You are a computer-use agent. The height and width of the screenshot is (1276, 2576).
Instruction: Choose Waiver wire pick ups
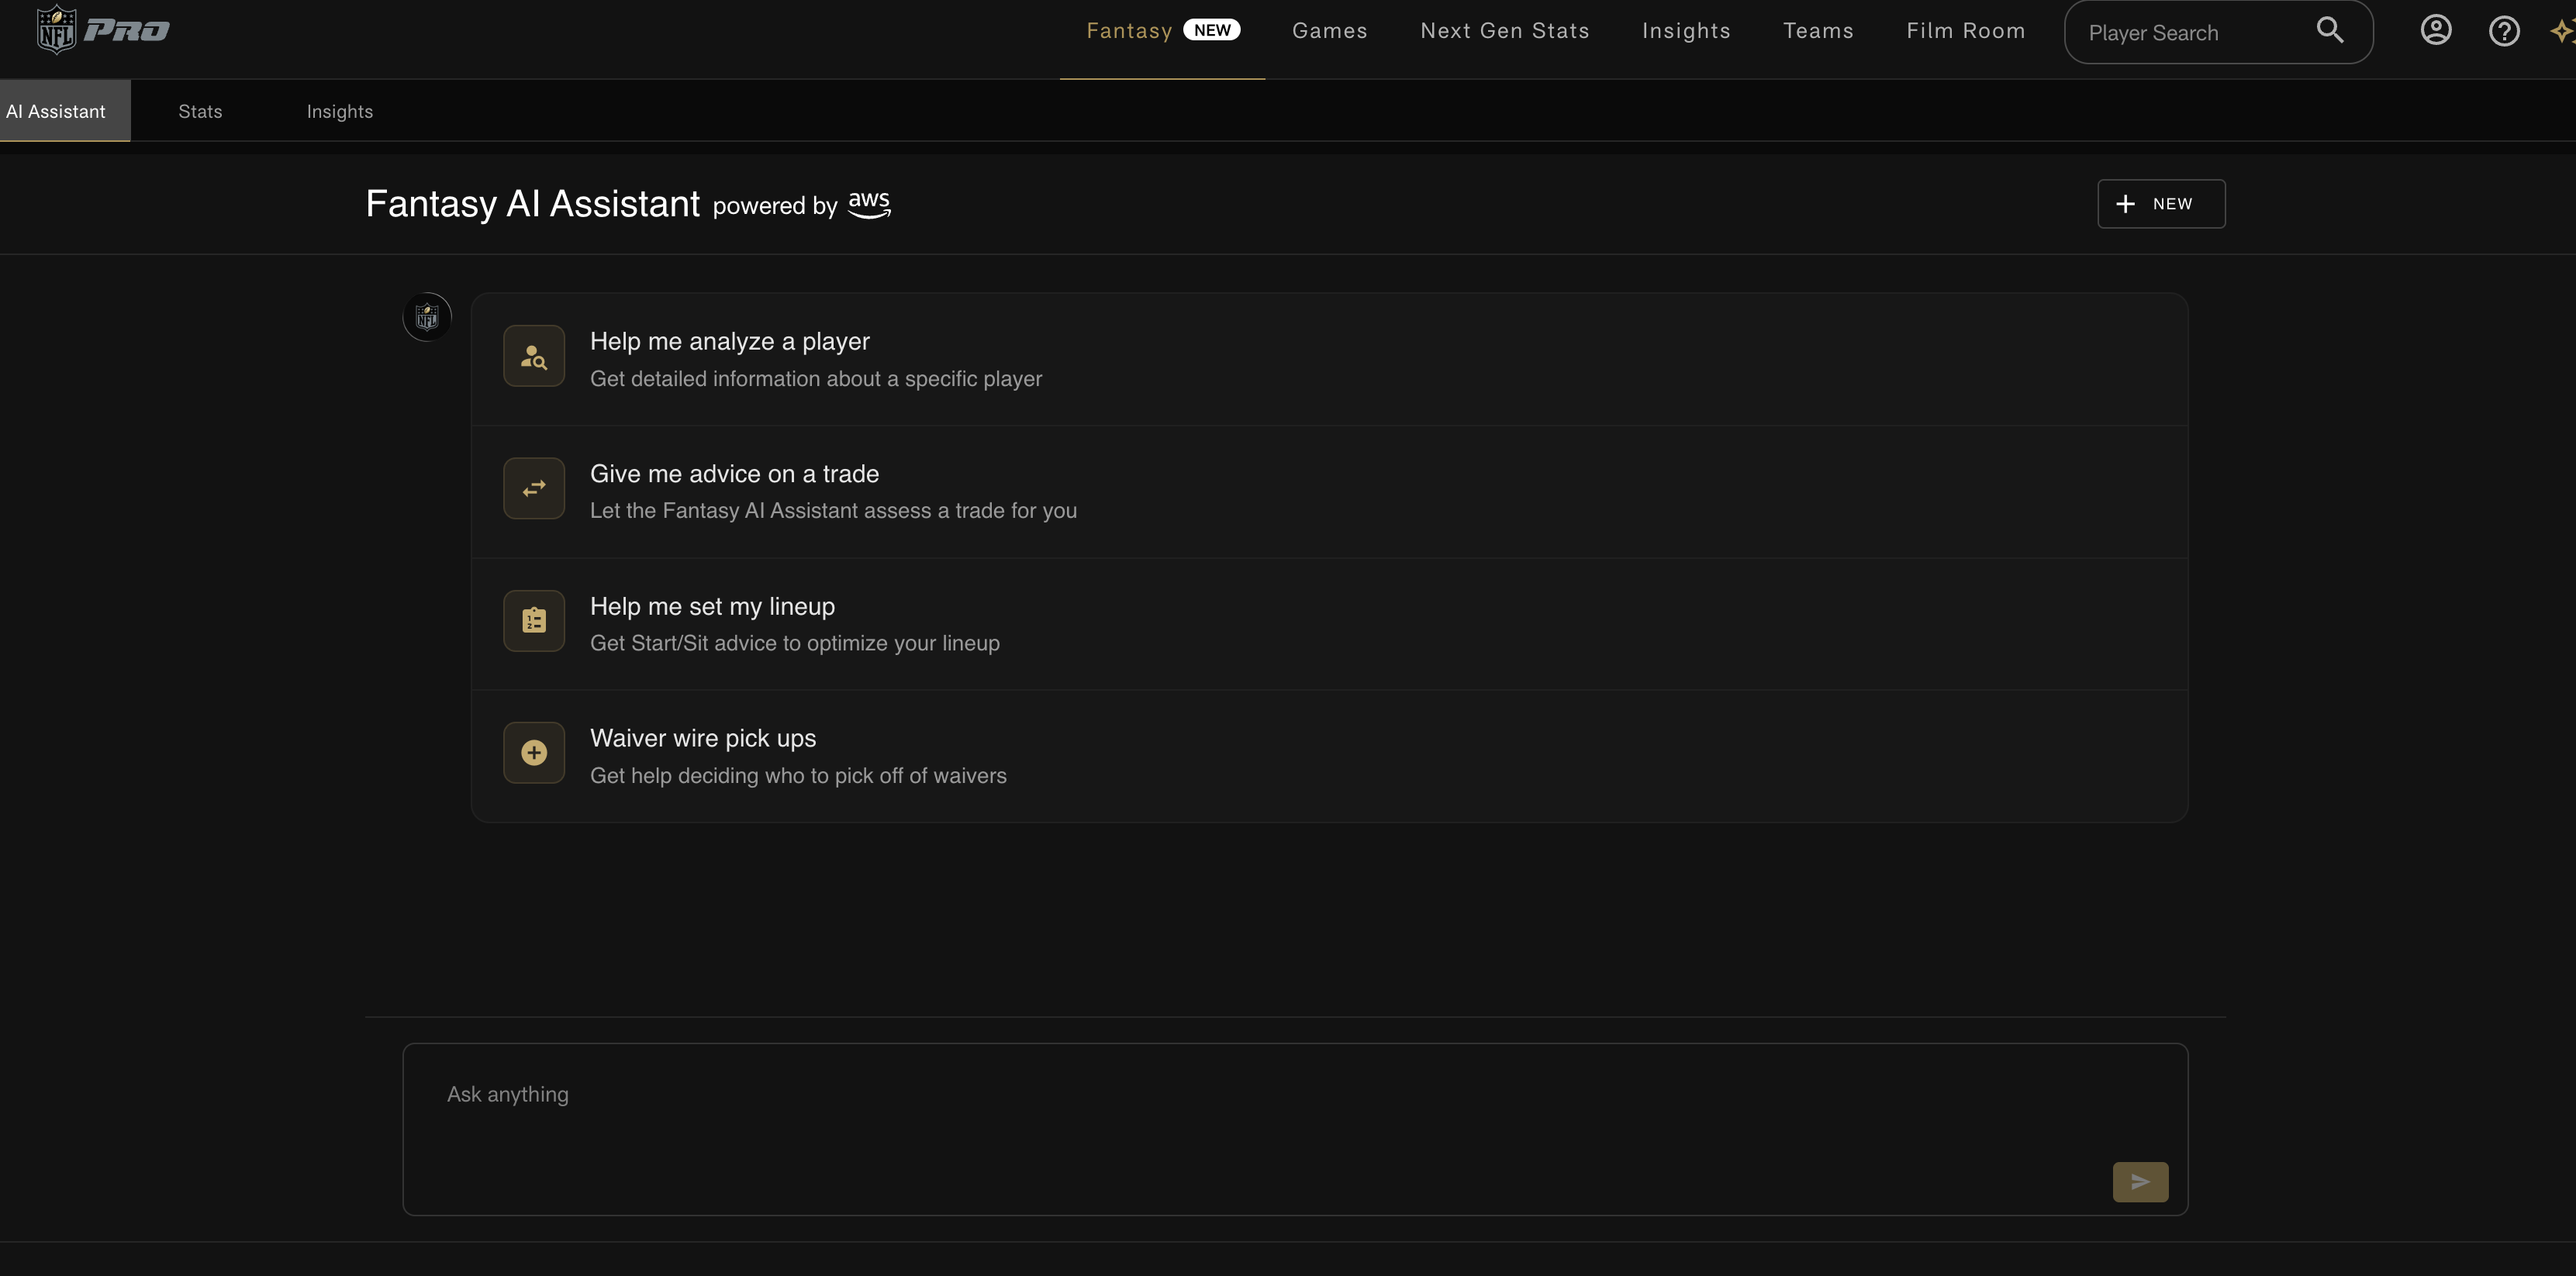click(x=1329, y=756)
